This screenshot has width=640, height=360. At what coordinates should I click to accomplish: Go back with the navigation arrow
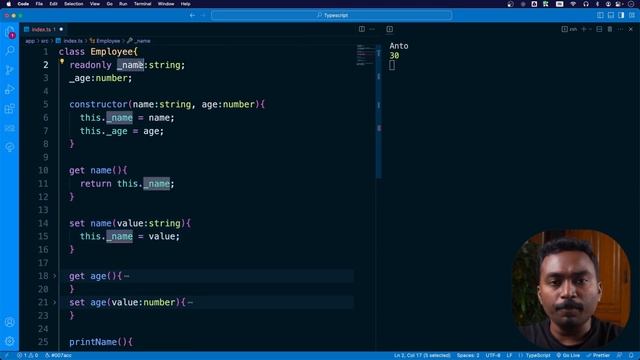point(192,15)
